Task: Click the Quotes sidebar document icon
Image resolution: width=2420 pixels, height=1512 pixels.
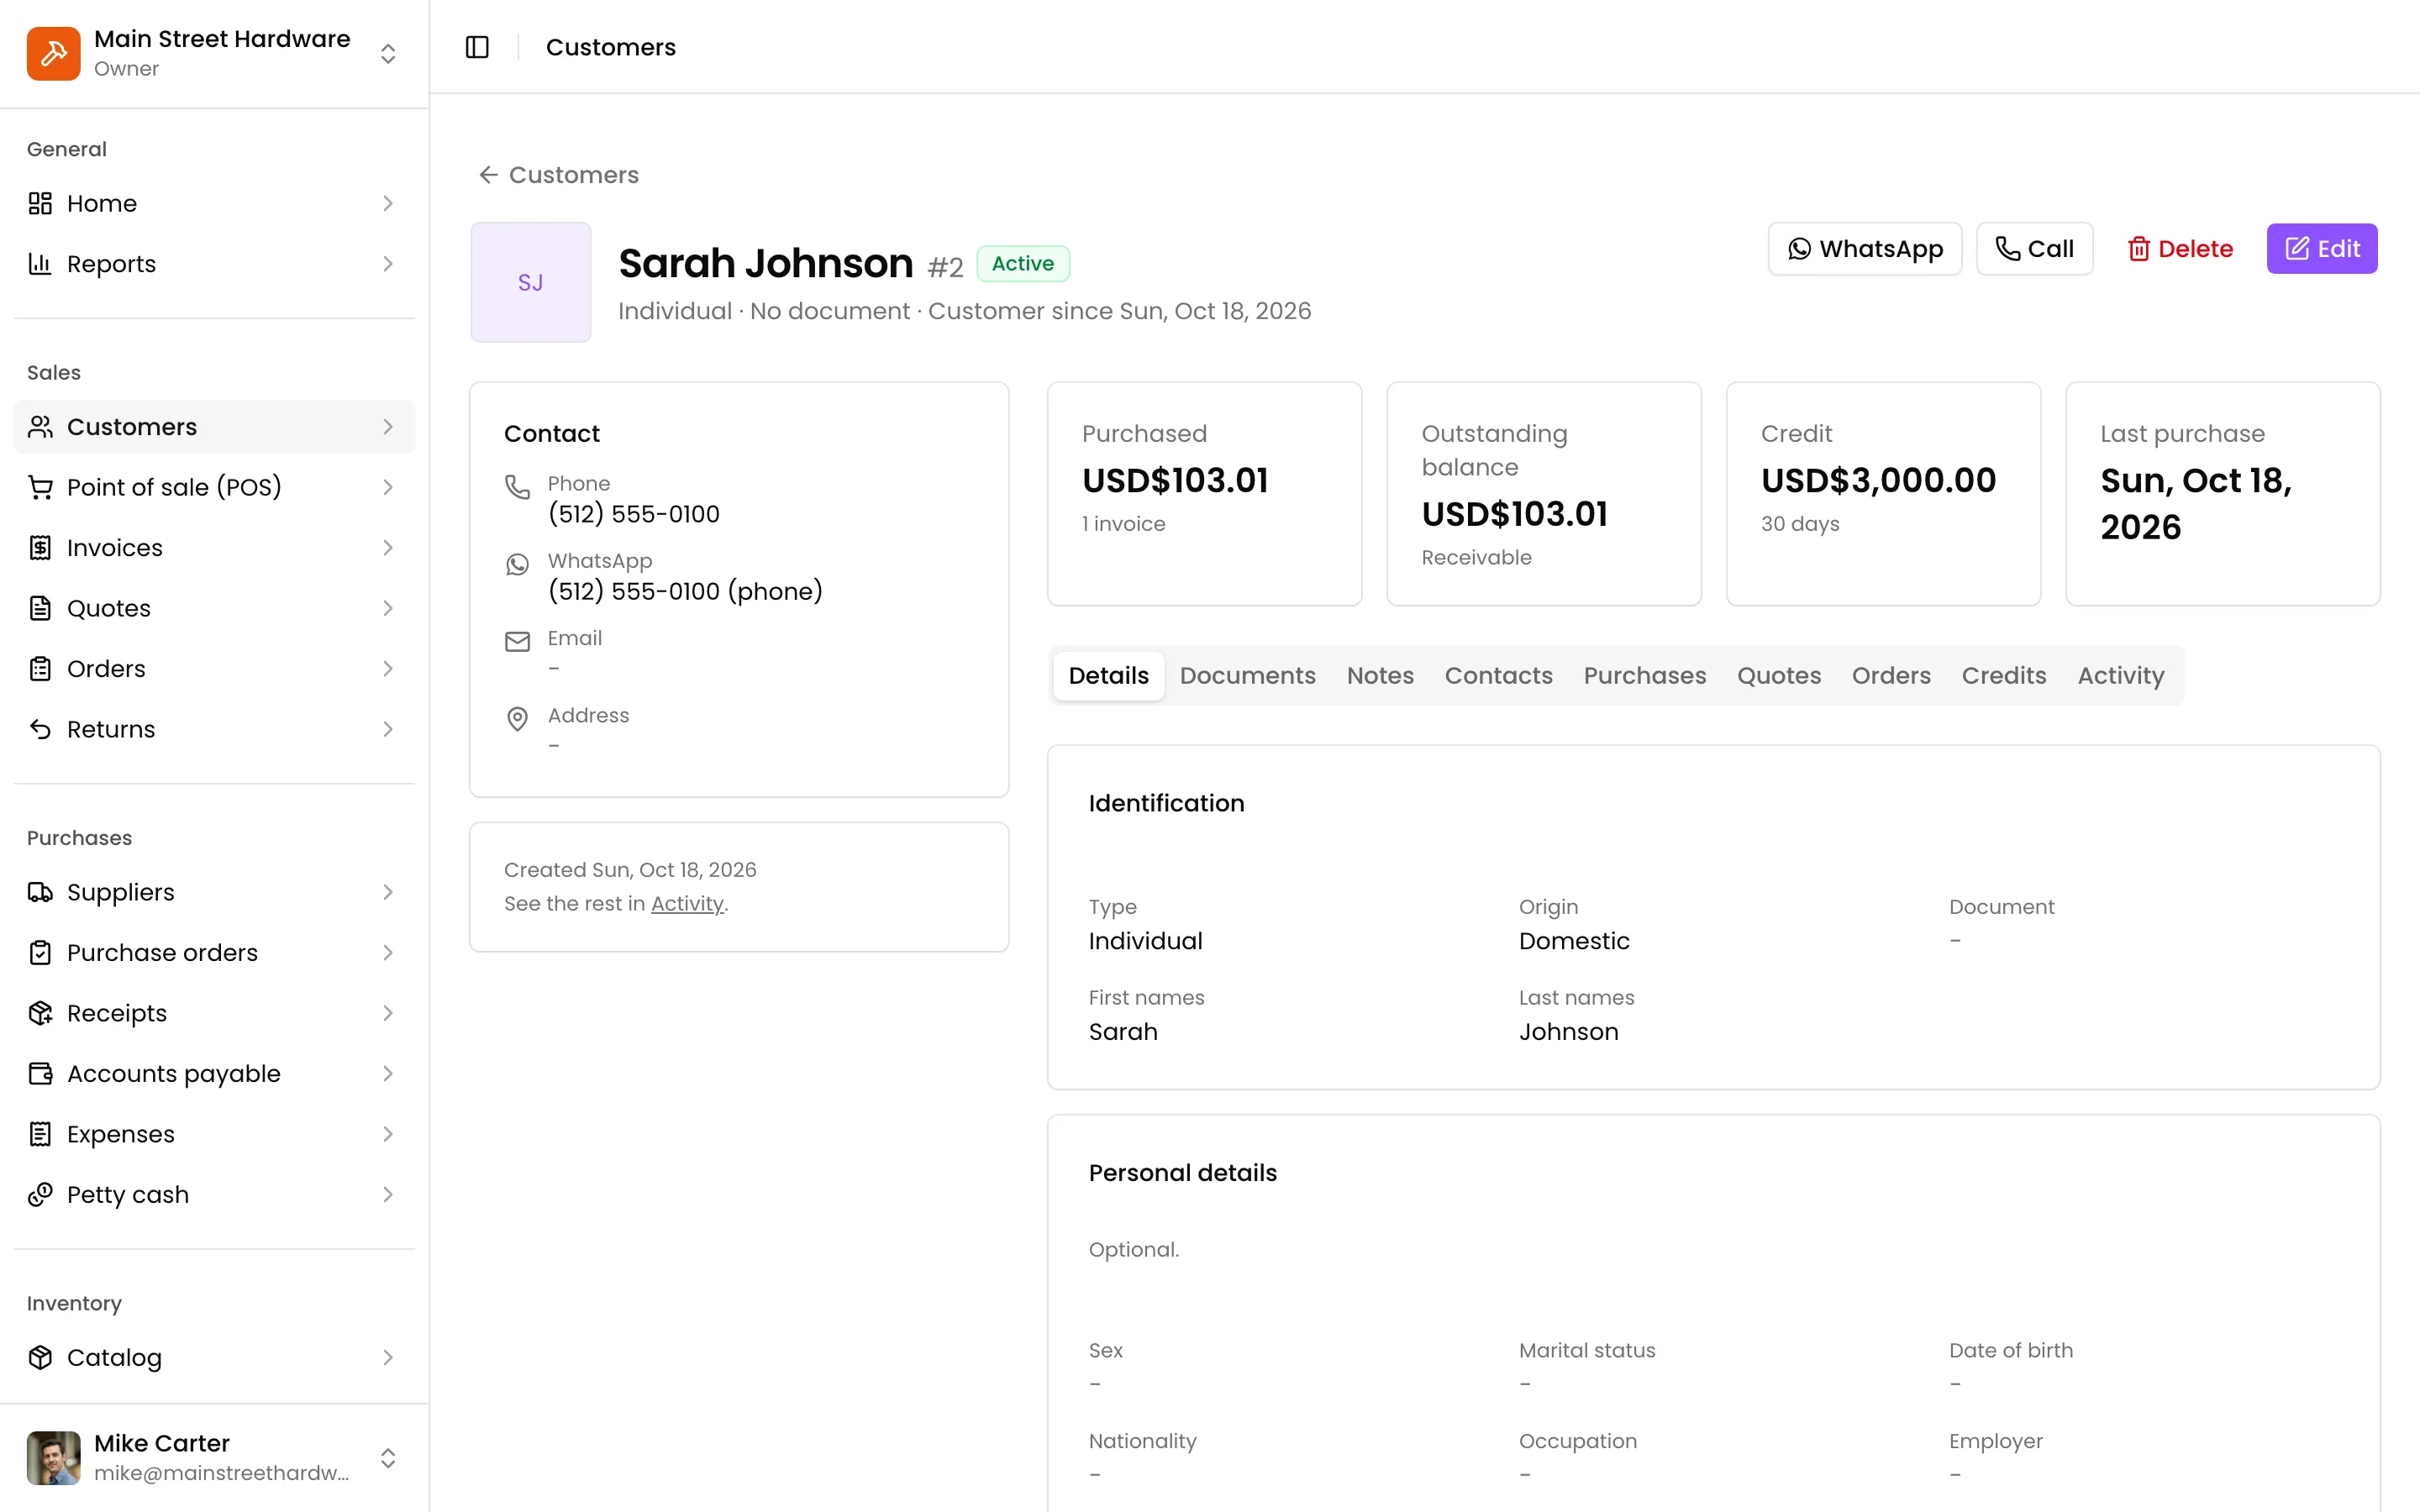Action: [x=40, y=608]
